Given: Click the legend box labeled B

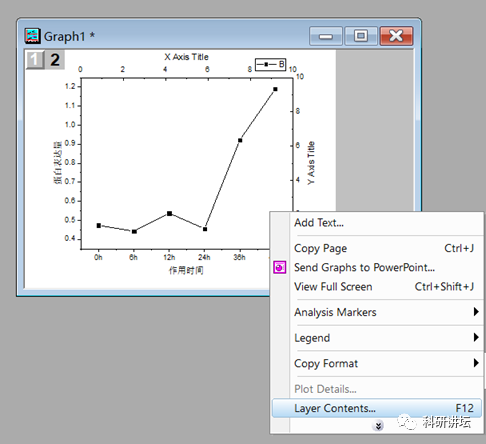Looking at the screenshot, I should 270,64.
